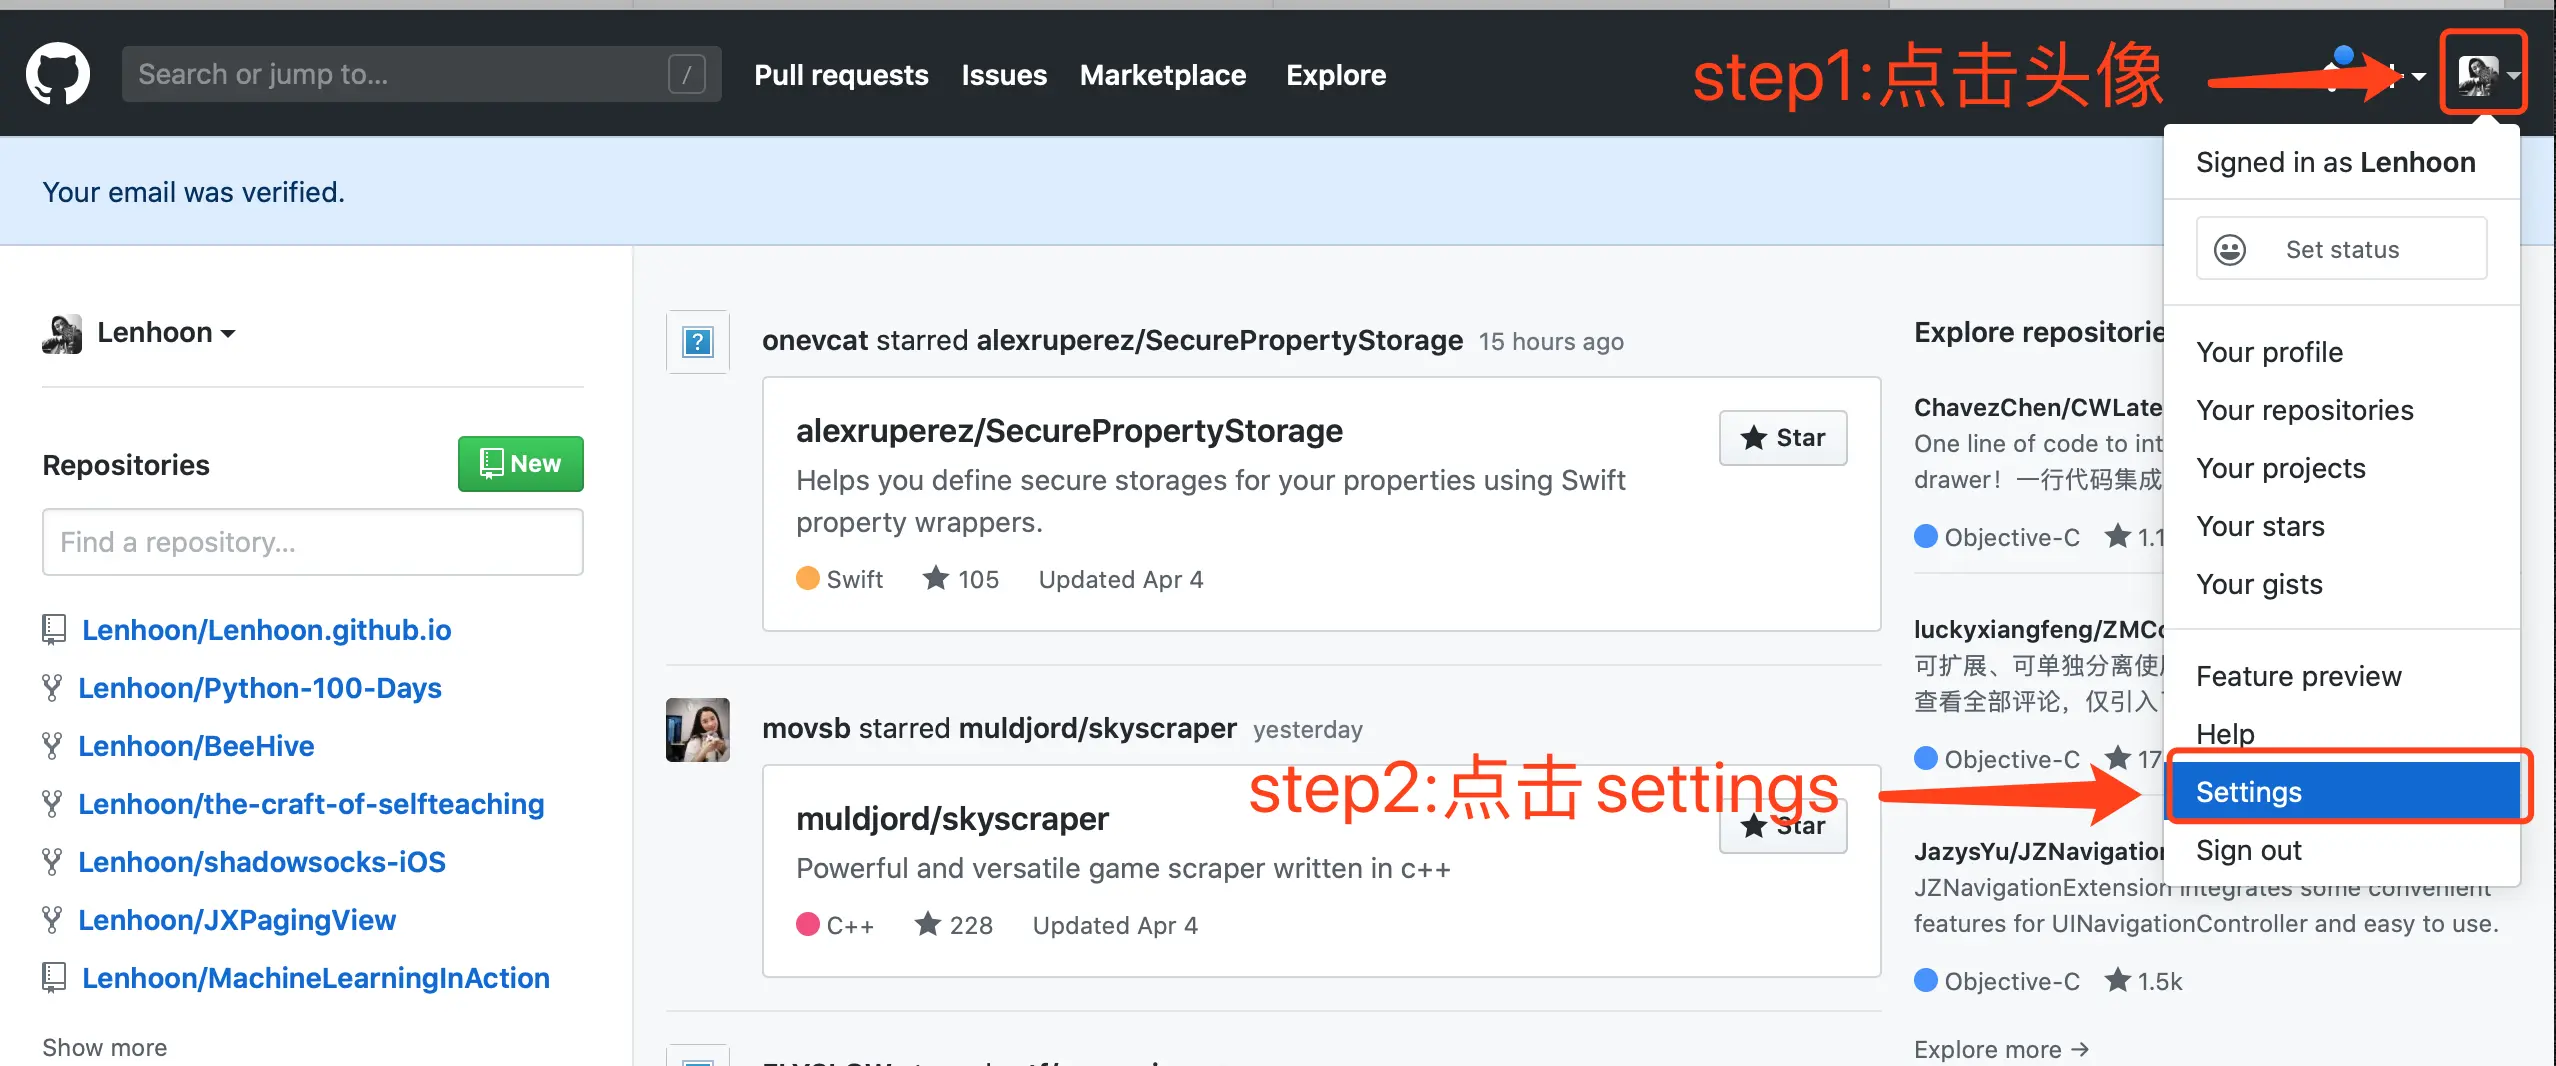Click movsb's avatar photo in the feed
Image resolution: width=2556 pixels, height=1066 pixels.
(697, 729)
